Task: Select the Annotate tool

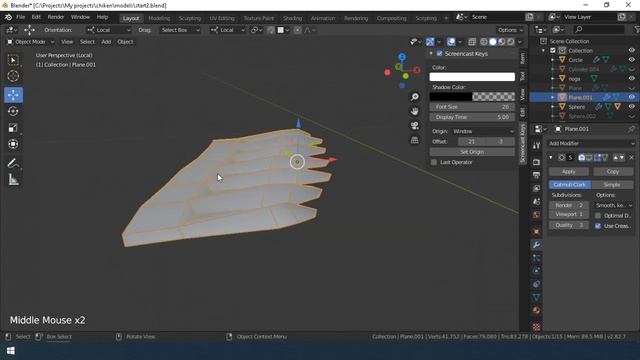Action: pos(13,163)
